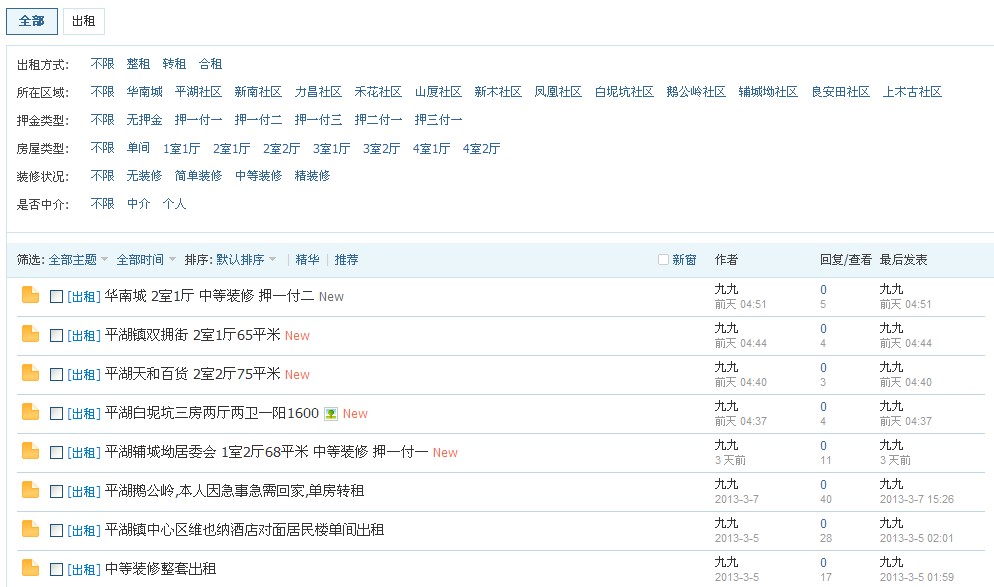Open the 默认排序 sort dropdown

tap(247, 260)
